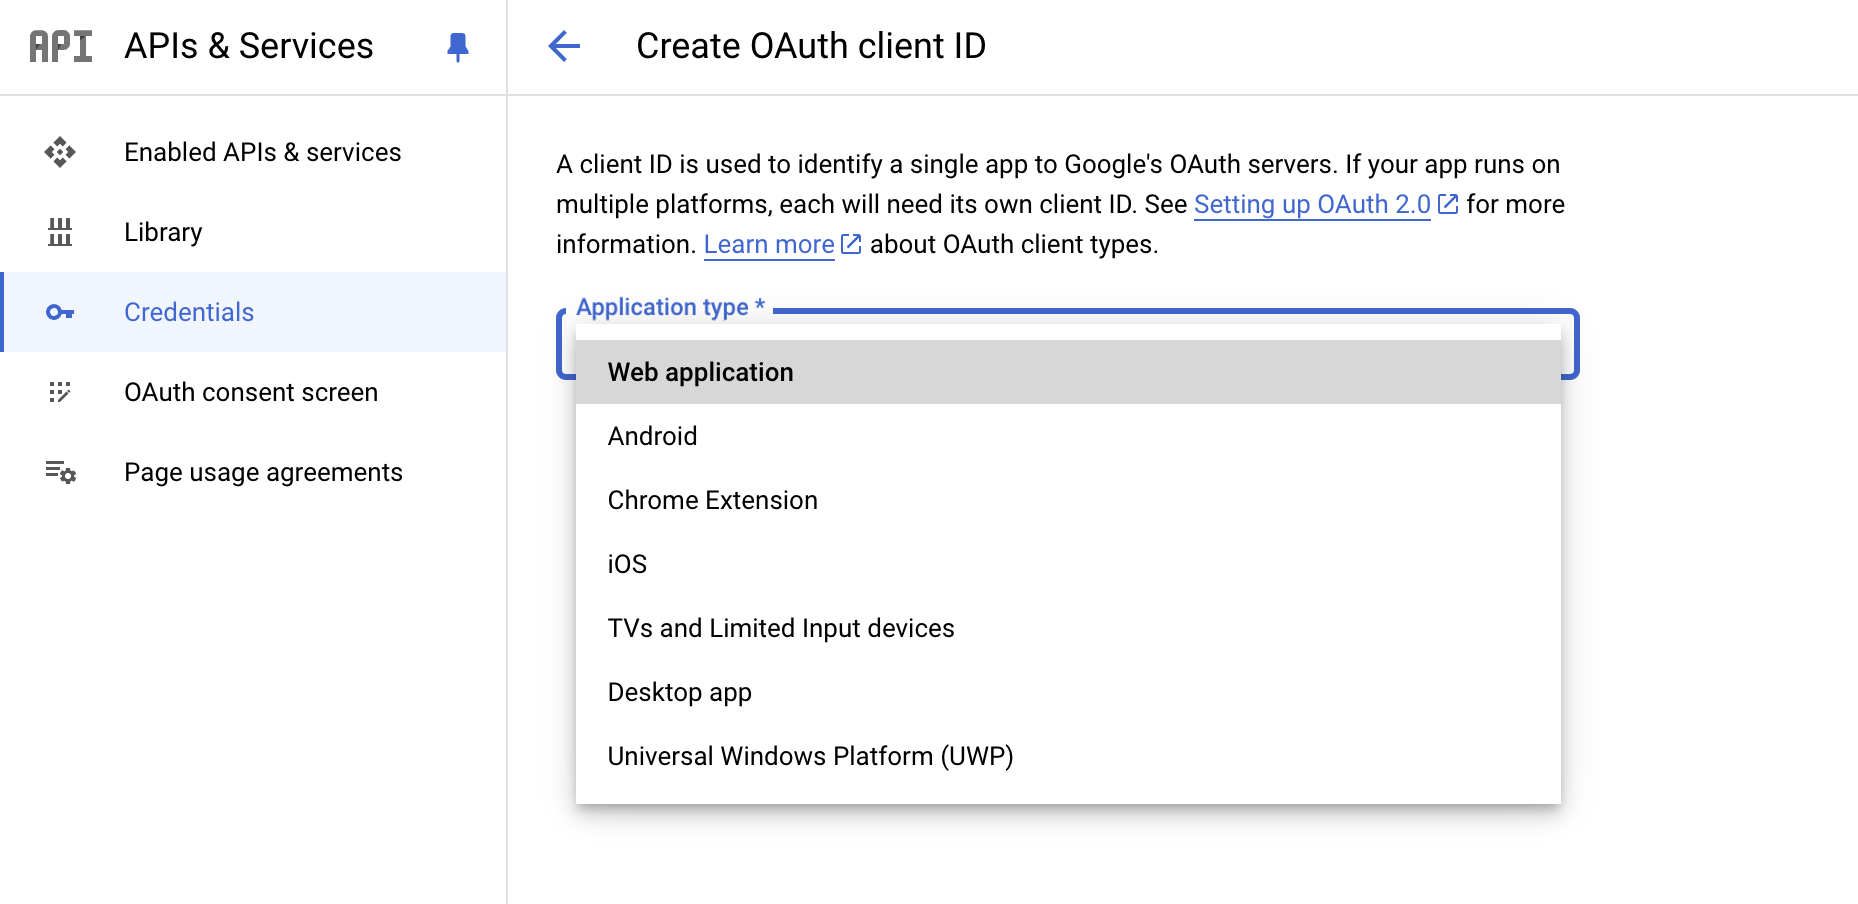
Task: Click the API logo icon
Action: pyautogui.click(x=60, y=46)
